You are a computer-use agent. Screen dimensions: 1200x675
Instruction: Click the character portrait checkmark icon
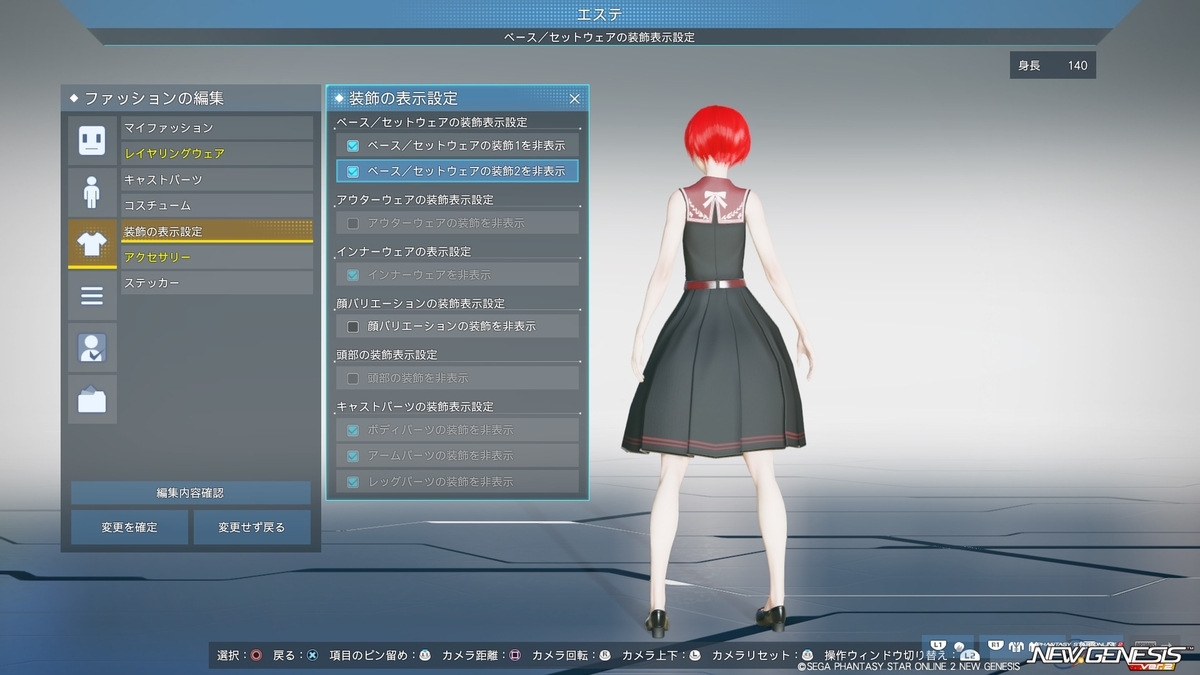coord(92,348)
